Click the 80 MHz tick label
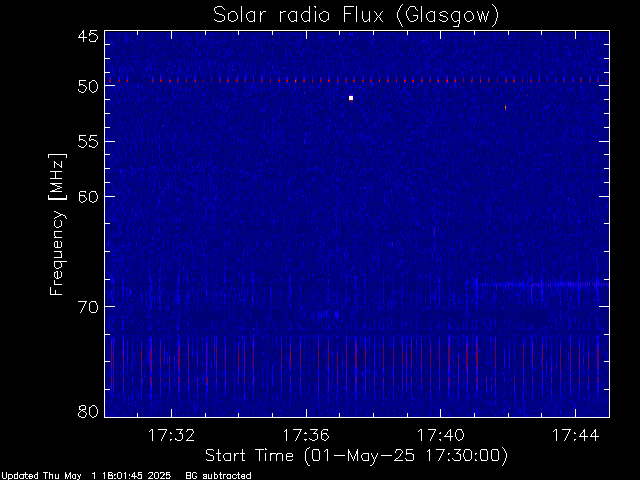The width and height of the screenshot is (640, 480). [88, 411]
